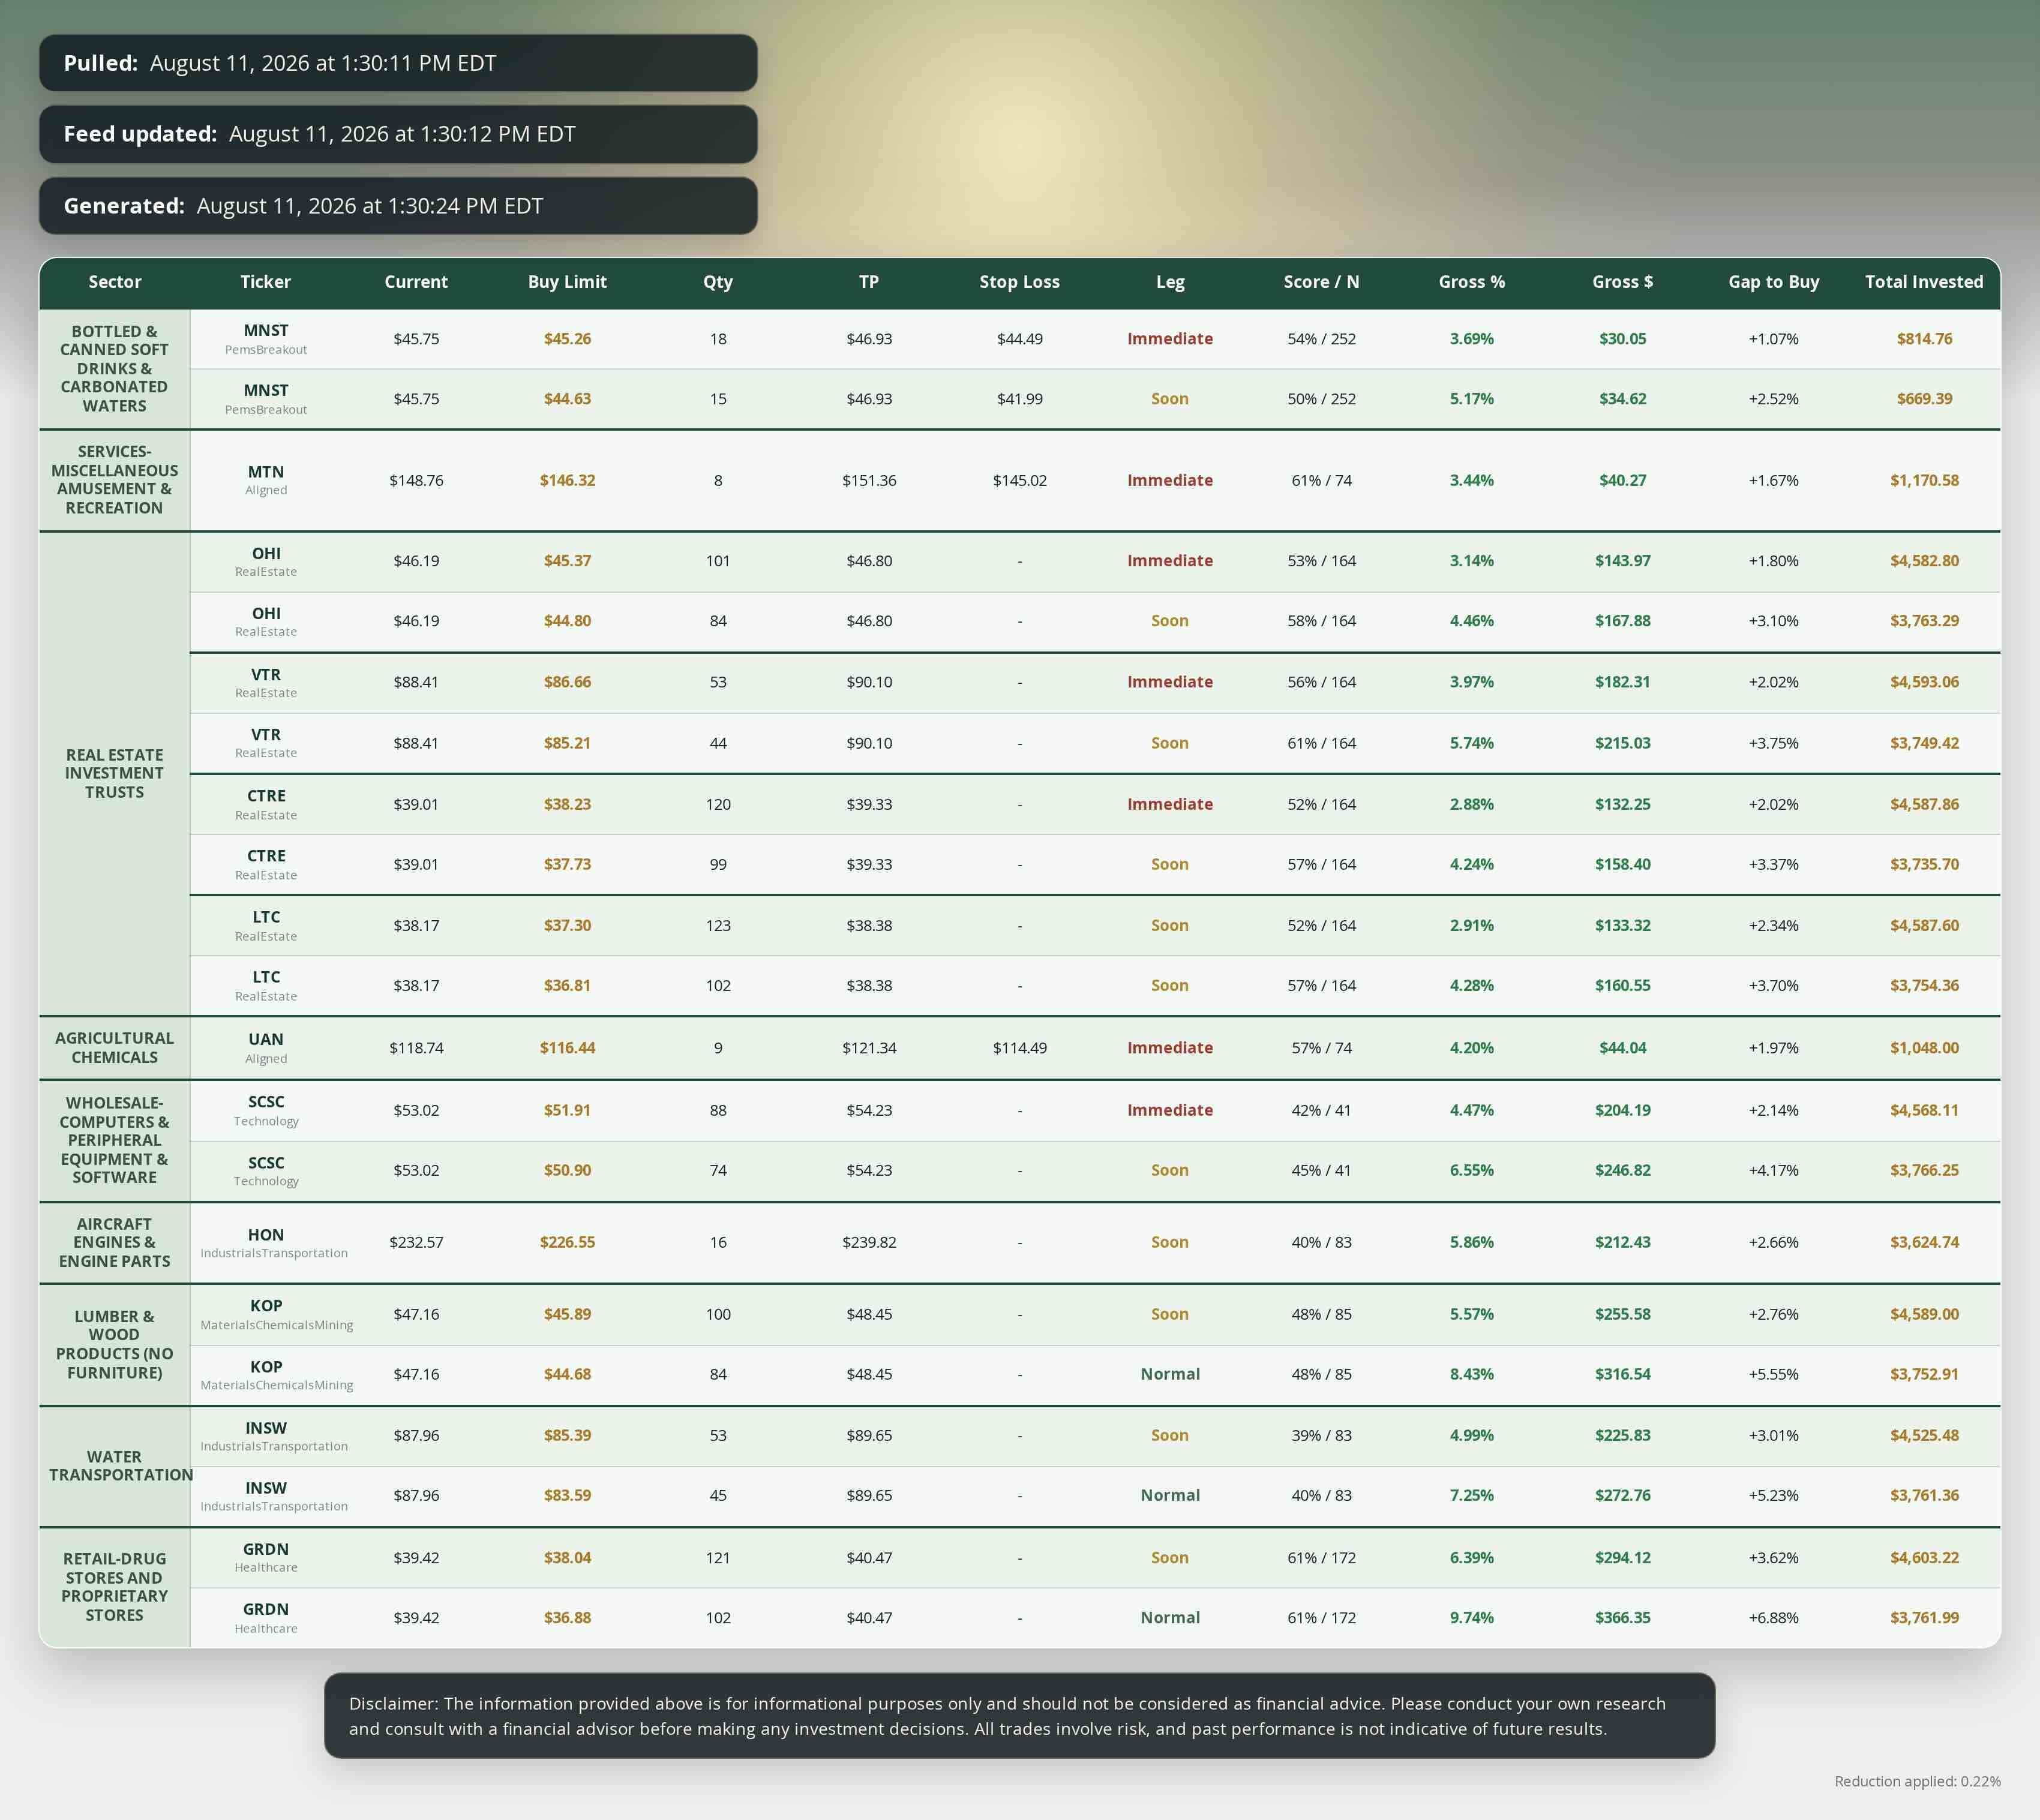Click the Total Invested column header
Screen dimensions: 2040x1820
[x=1924, y=282]
